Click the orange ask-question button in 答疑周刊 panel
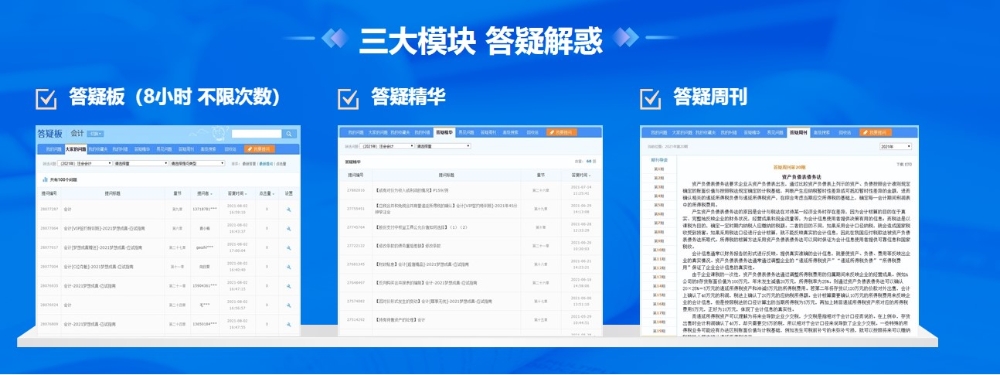Viewport: 1000px width, 375px height. pos(876,133)
